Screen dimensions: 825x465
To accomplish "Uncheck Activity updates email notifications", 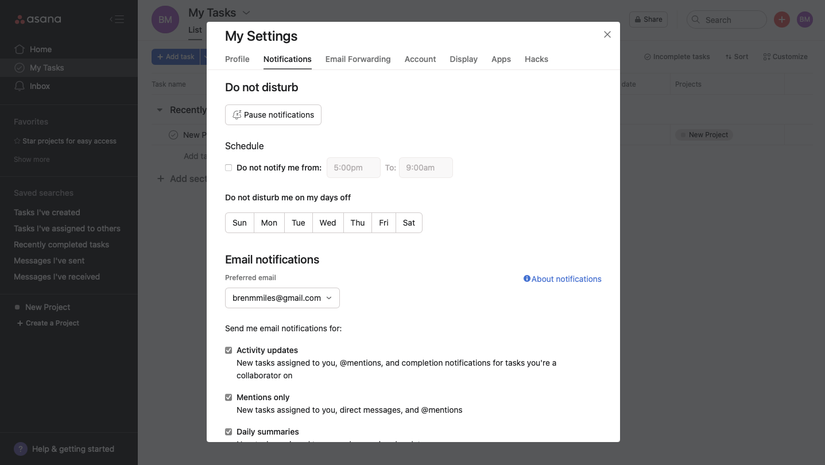I will pos(229,351).
